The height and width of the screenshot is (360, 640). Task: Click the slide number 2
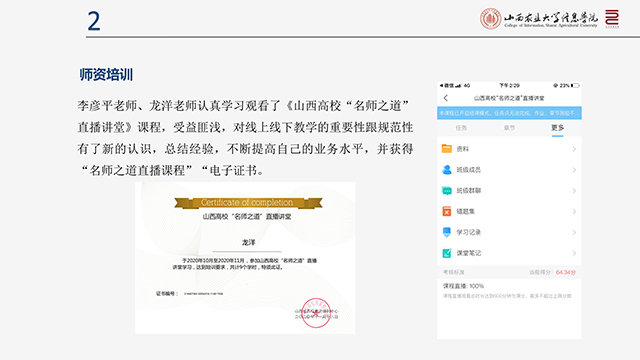tap(94, 21)
